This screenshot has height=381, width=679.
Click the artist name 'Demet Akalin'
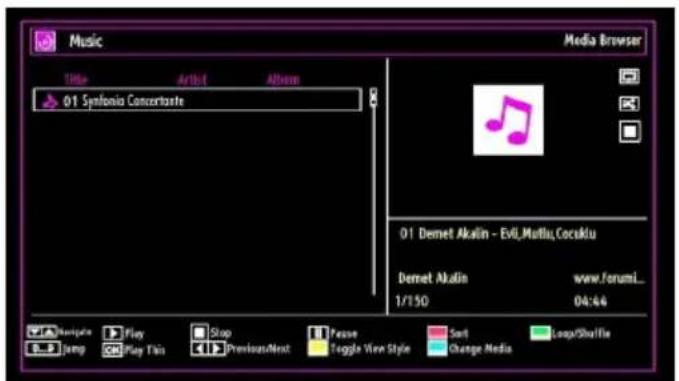coord(433,278)
